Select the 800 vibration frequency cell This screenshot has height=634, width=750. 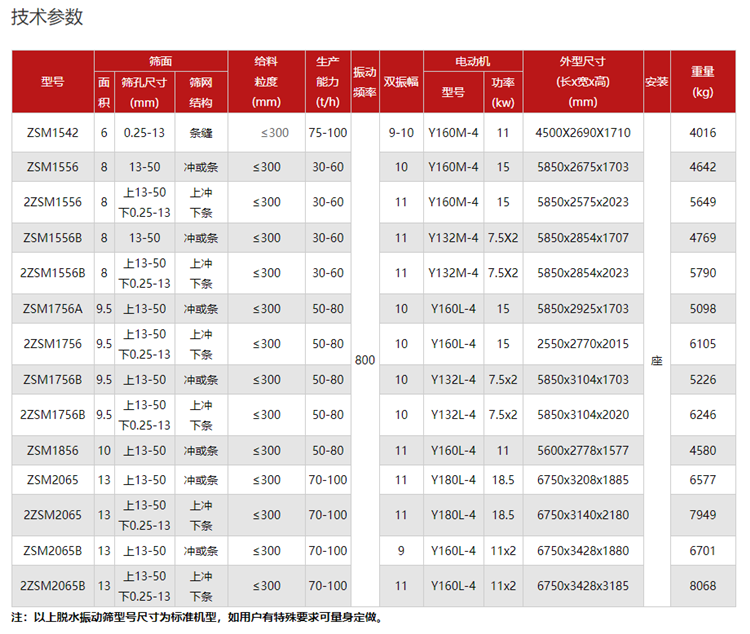tap(365, 359)
